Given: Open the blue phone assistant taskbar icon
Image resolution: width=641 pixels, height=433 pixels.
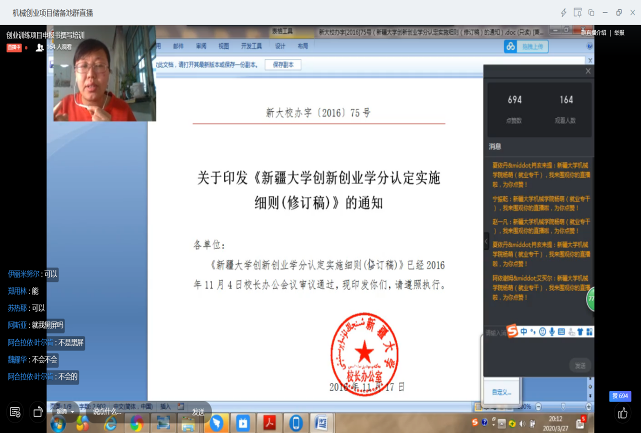Looking at the screenshot, I should click(296, 423).
